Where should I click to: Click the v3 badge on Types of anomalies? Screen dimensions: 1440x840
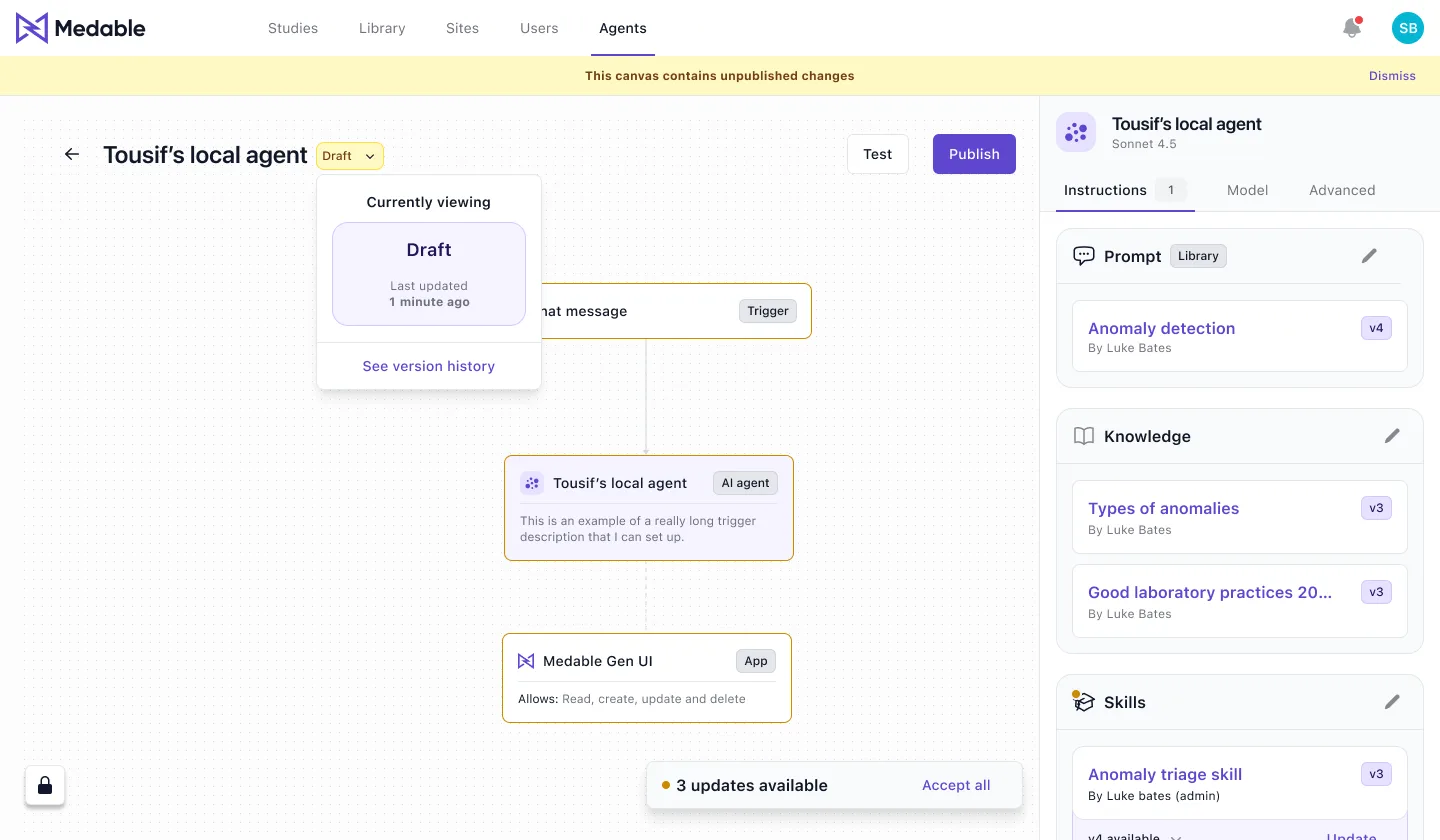[x=1376, y=508]
